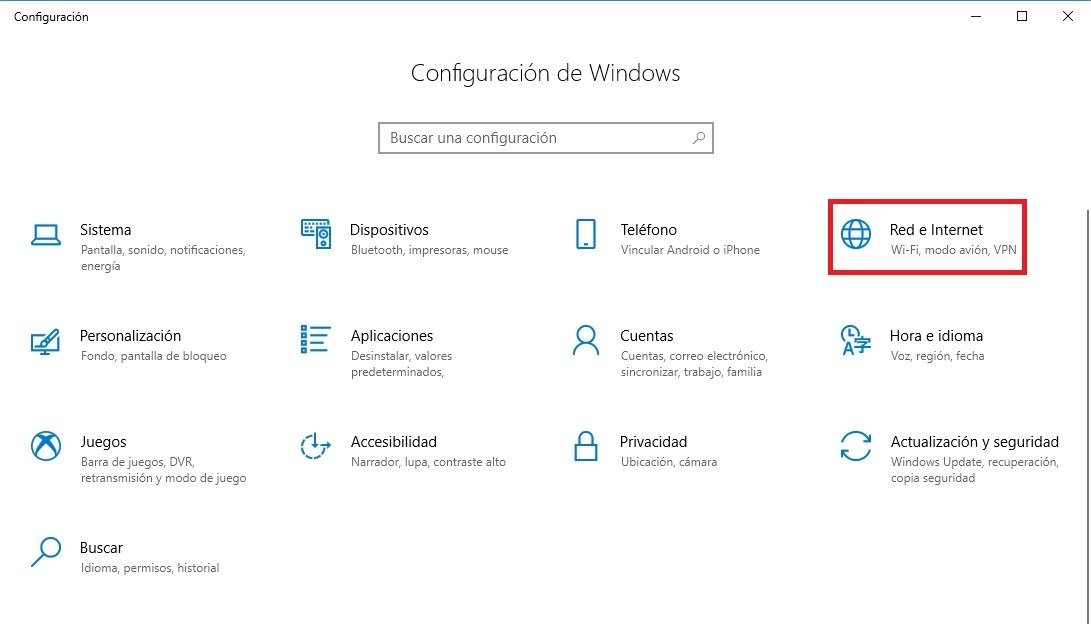1091x624 pixels.
Task: Click the Personalización paintbrush icon
Action: coord(46,341)
